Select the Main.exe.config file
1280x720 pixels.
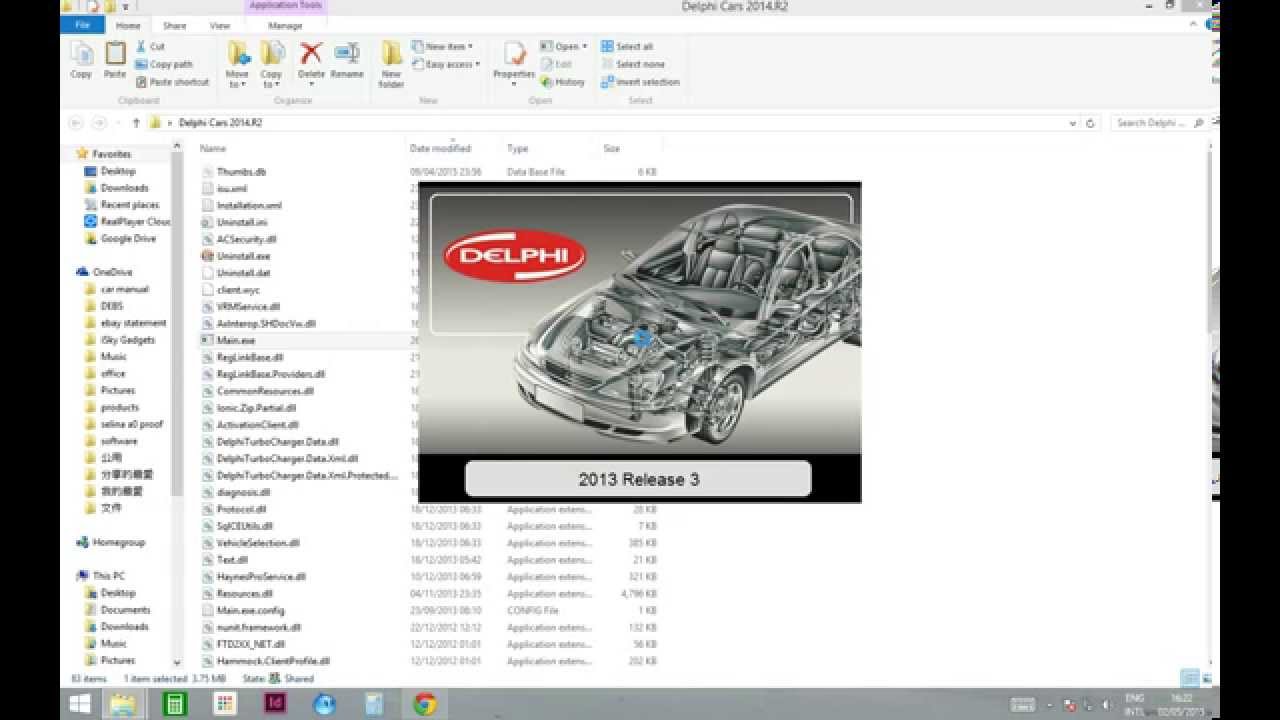pos(250,610)
